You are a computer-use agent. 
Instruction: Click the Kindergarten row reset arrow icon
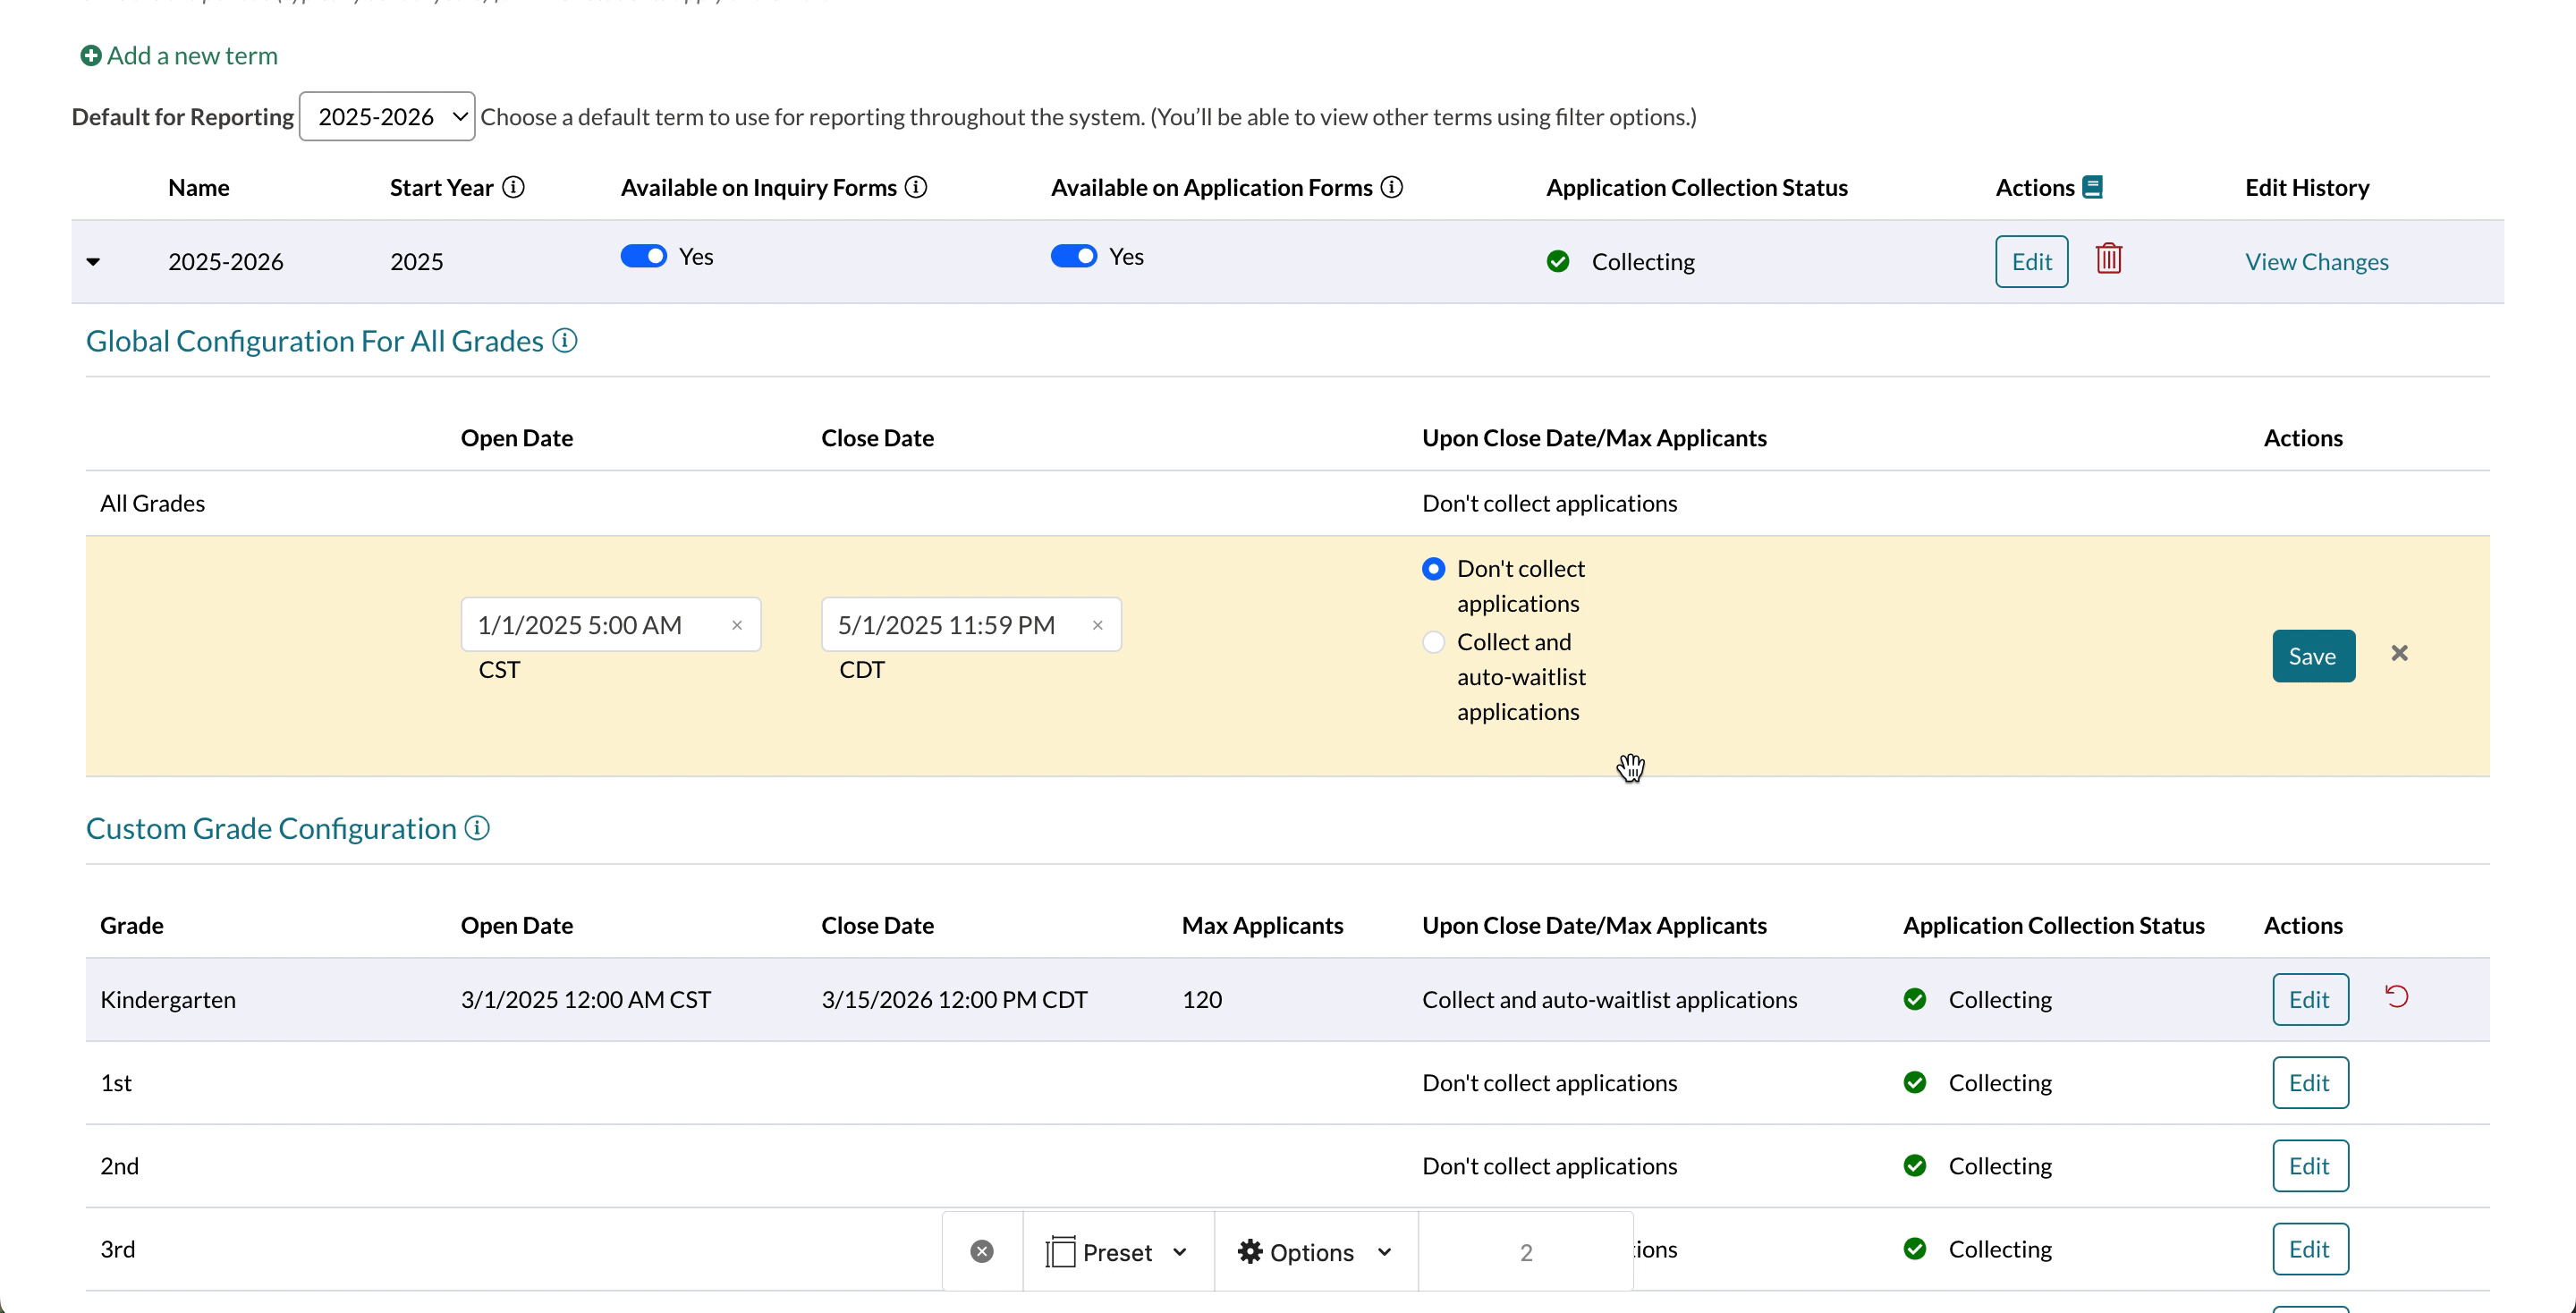click(2396, 996)
